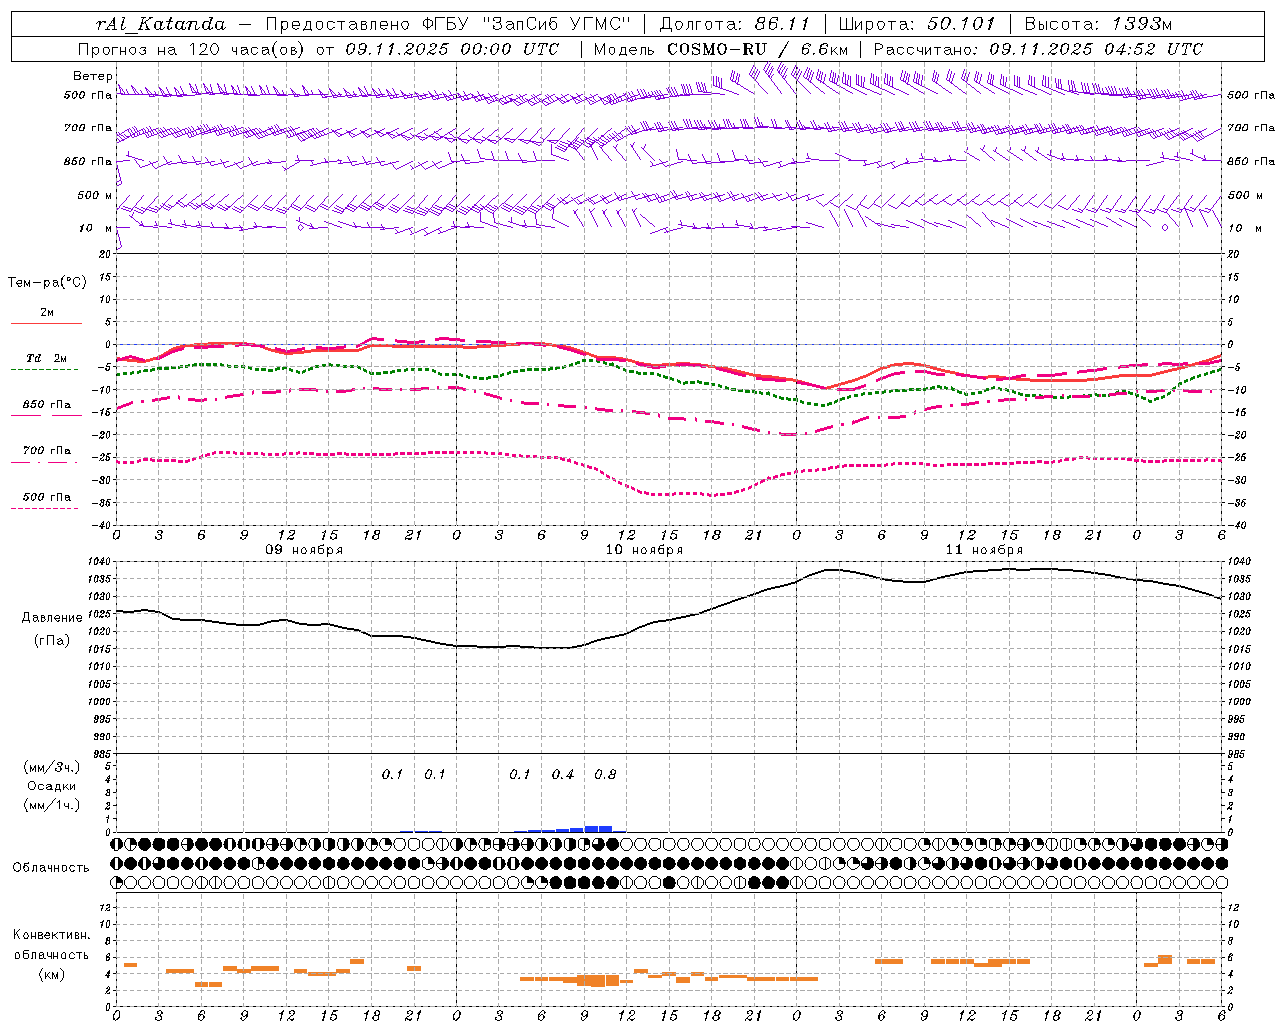Click the Конвективн. convective cloud label

coord(51,935)
